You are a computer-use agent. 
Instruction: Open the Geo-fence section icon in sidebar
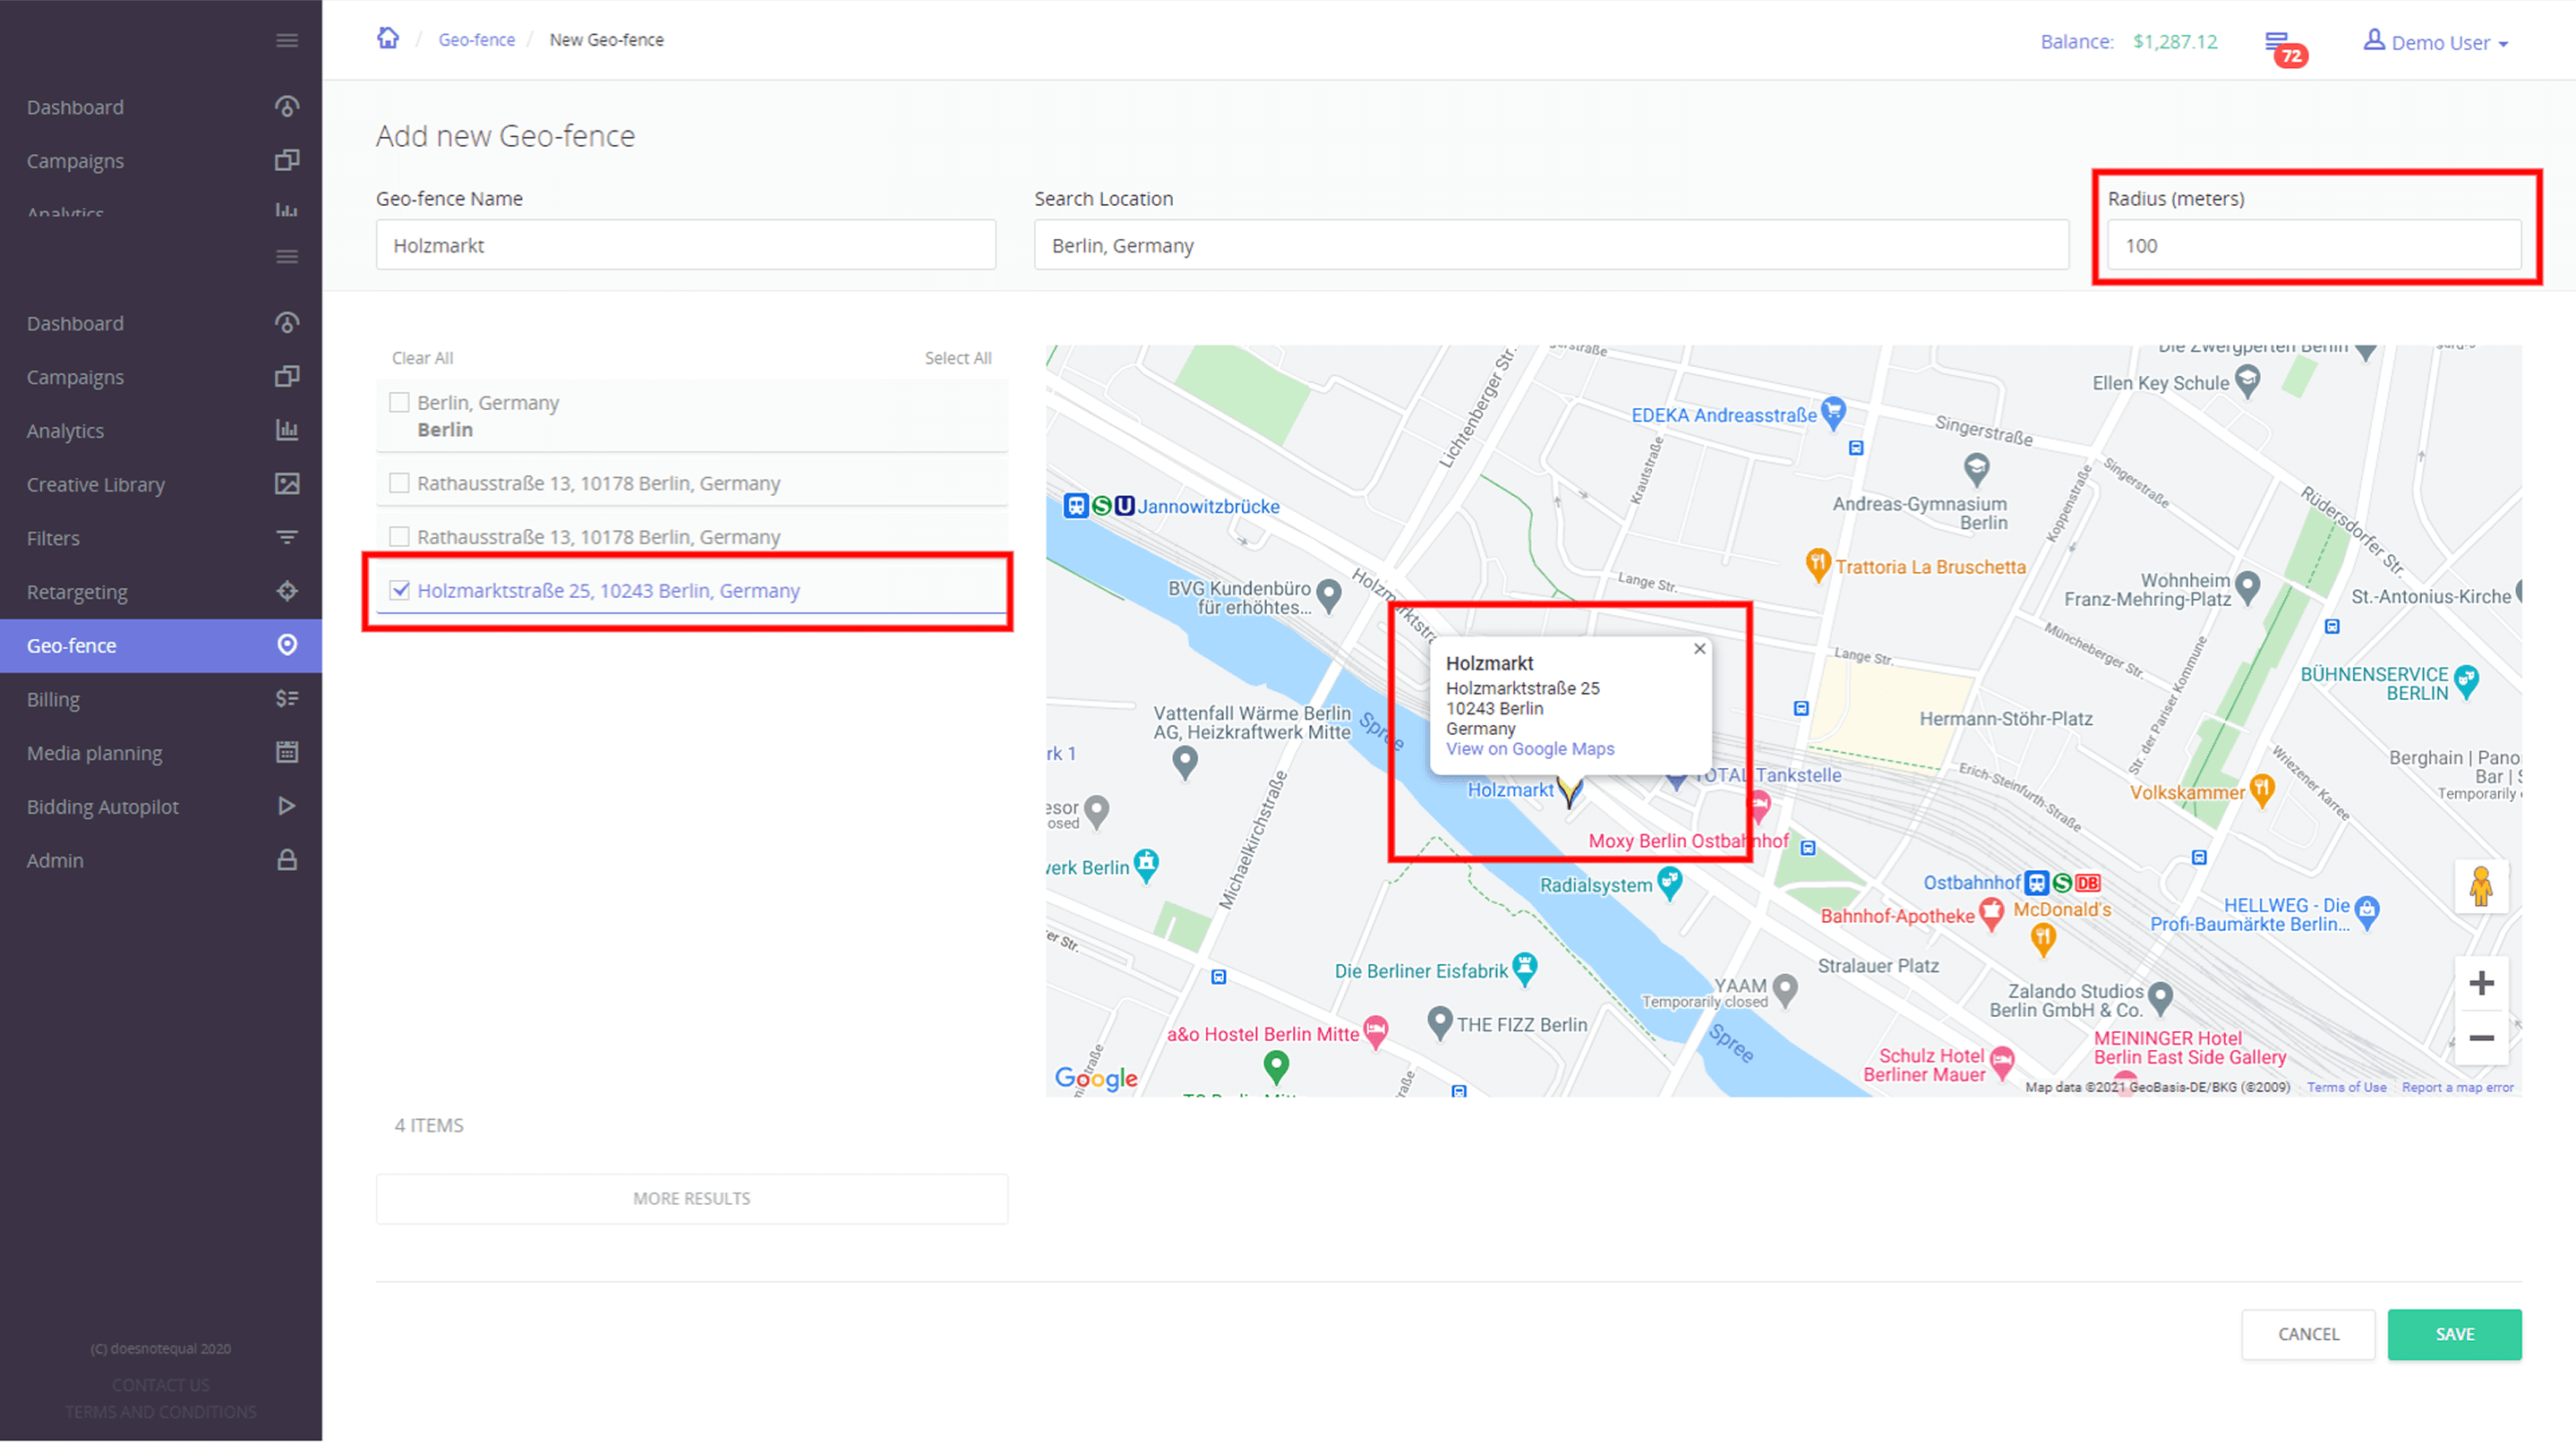click(287, 645)
